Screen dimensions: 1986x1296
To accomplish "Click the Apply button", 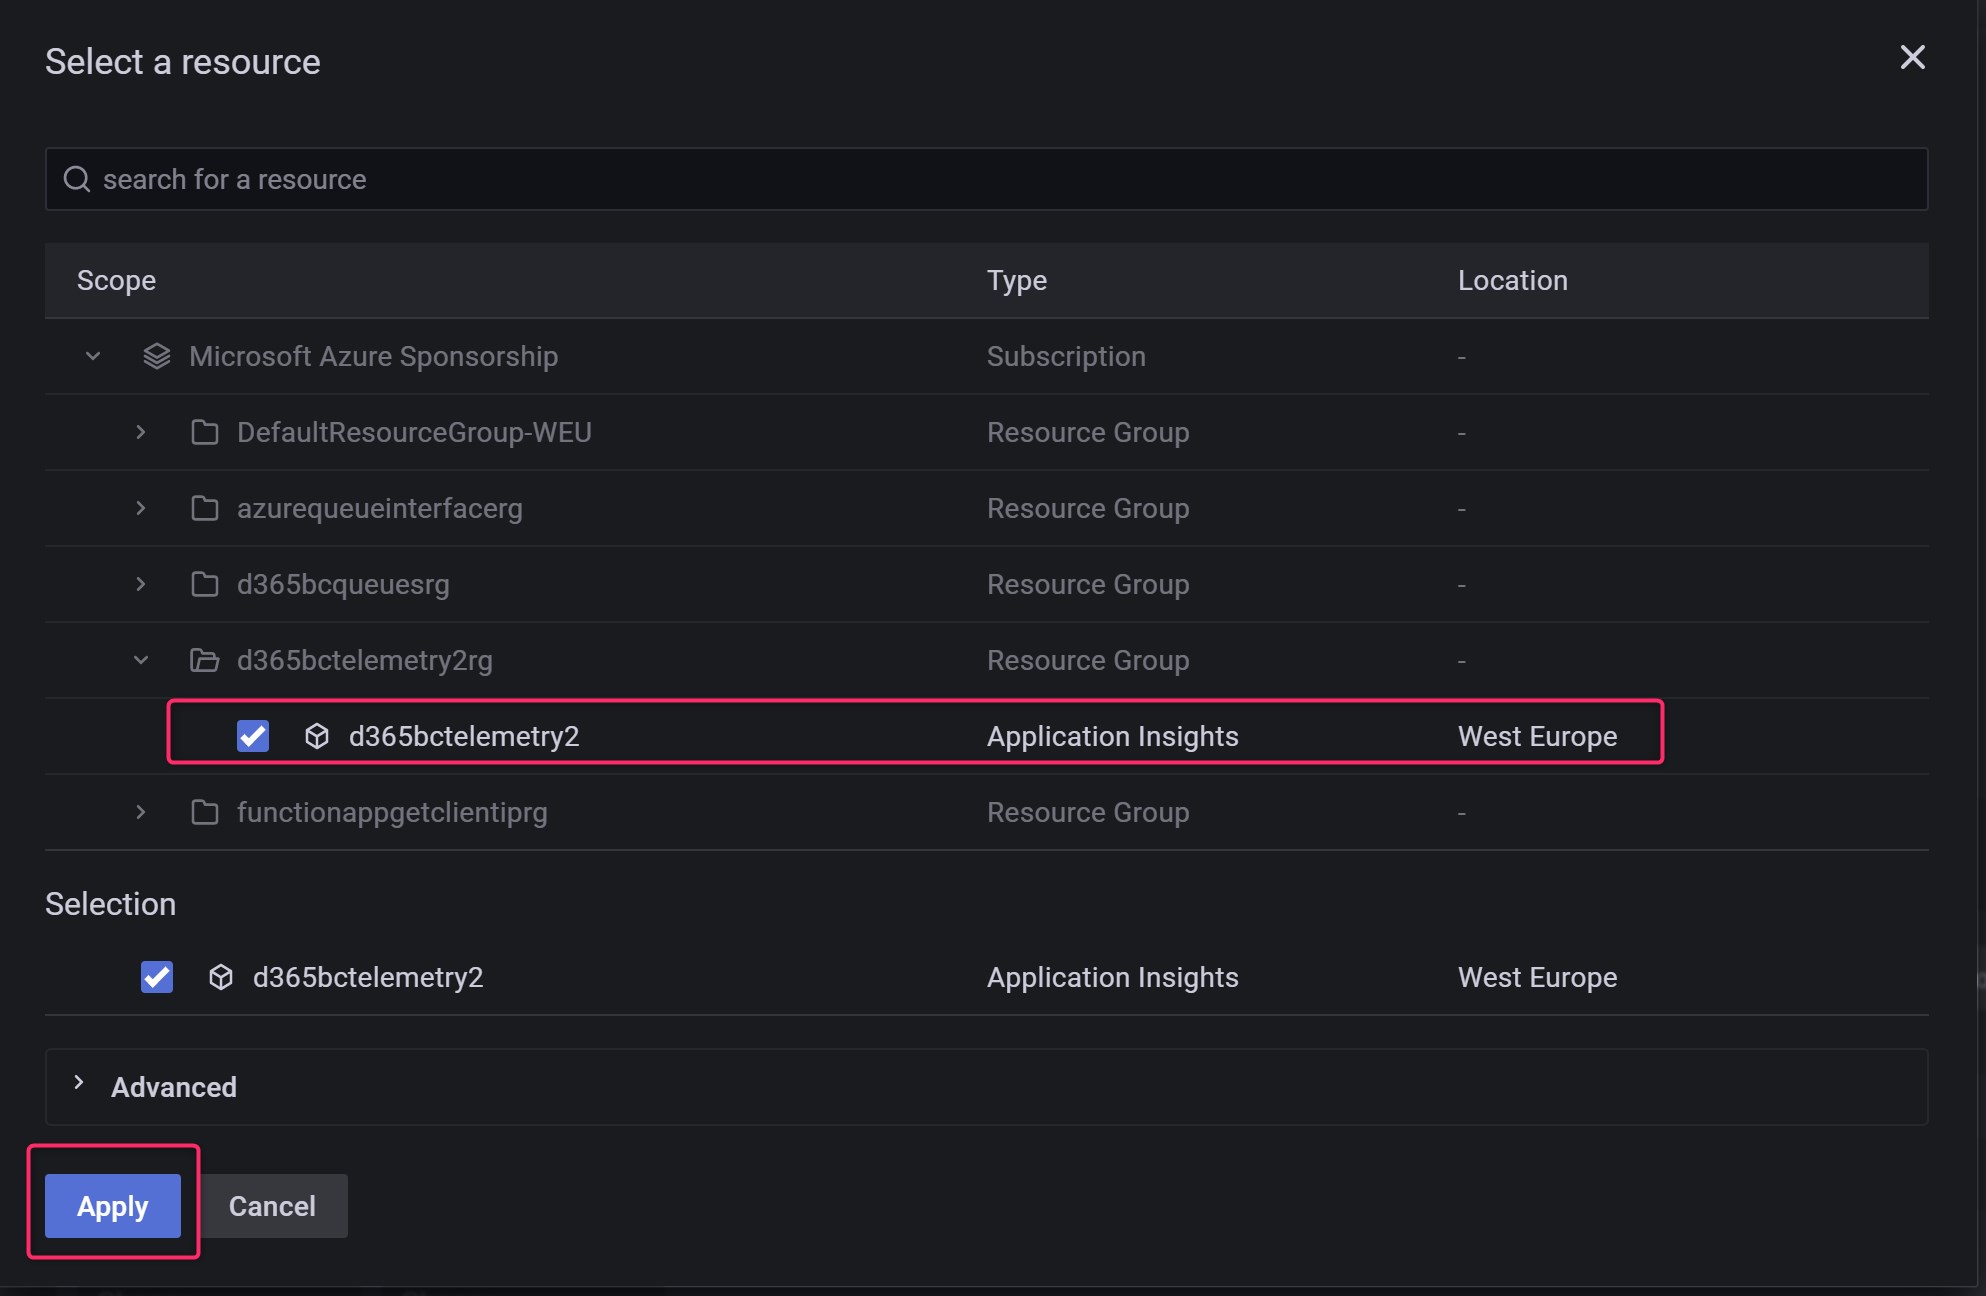I will click(x=113, y=1206).
